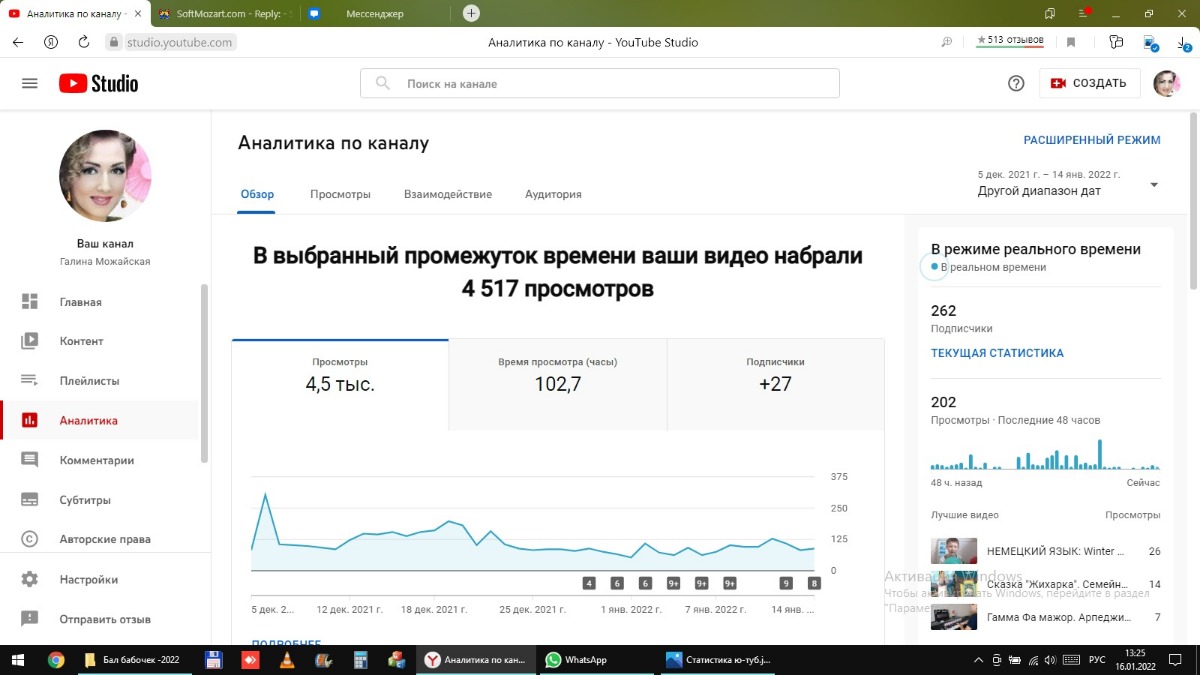Switch to the Обзор tab
The width and height of the screenshot is (1200, 675).
[x=257, y=194]
